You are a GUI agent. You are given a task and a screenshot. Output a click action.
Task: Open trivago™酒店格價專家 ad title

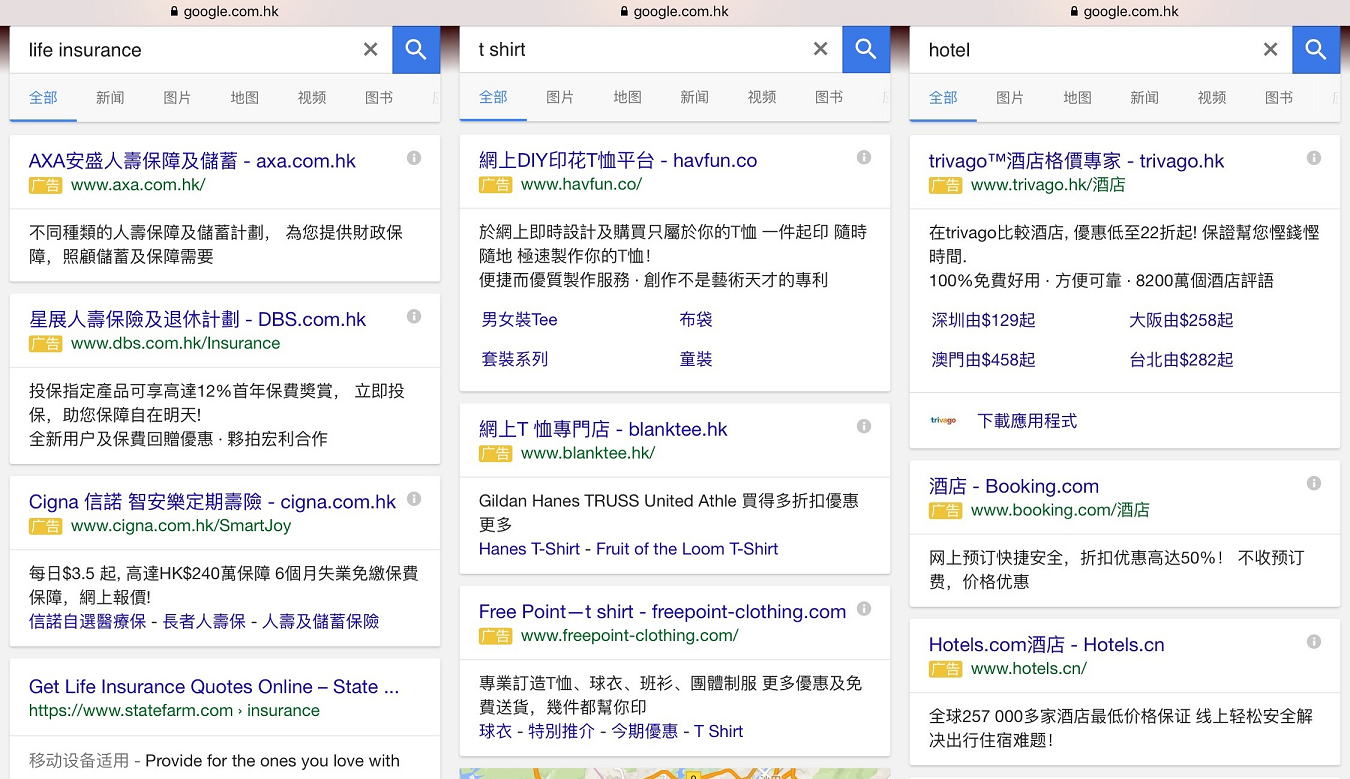(1076, 161)
